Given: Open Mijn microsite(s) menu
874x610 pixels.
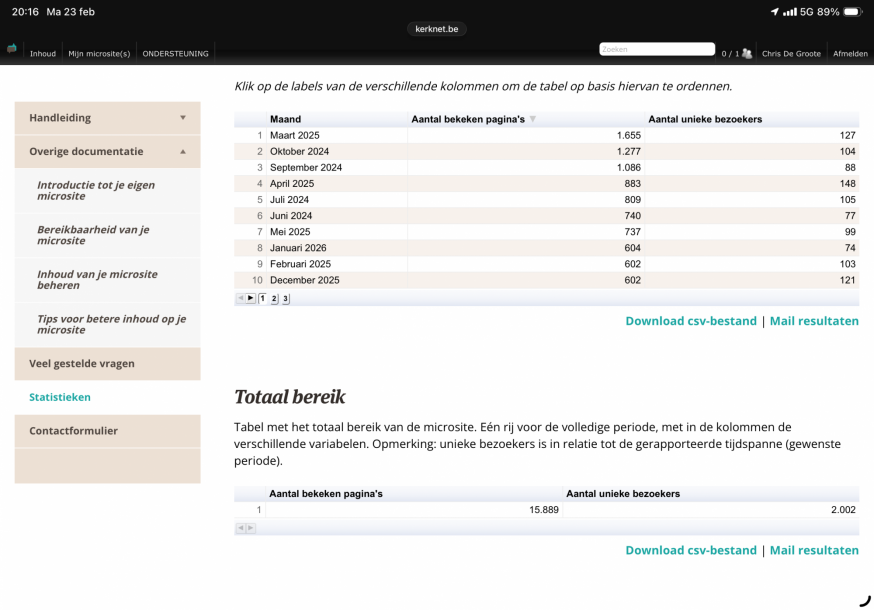Looking at the screenshot, I should pos(99,53).
